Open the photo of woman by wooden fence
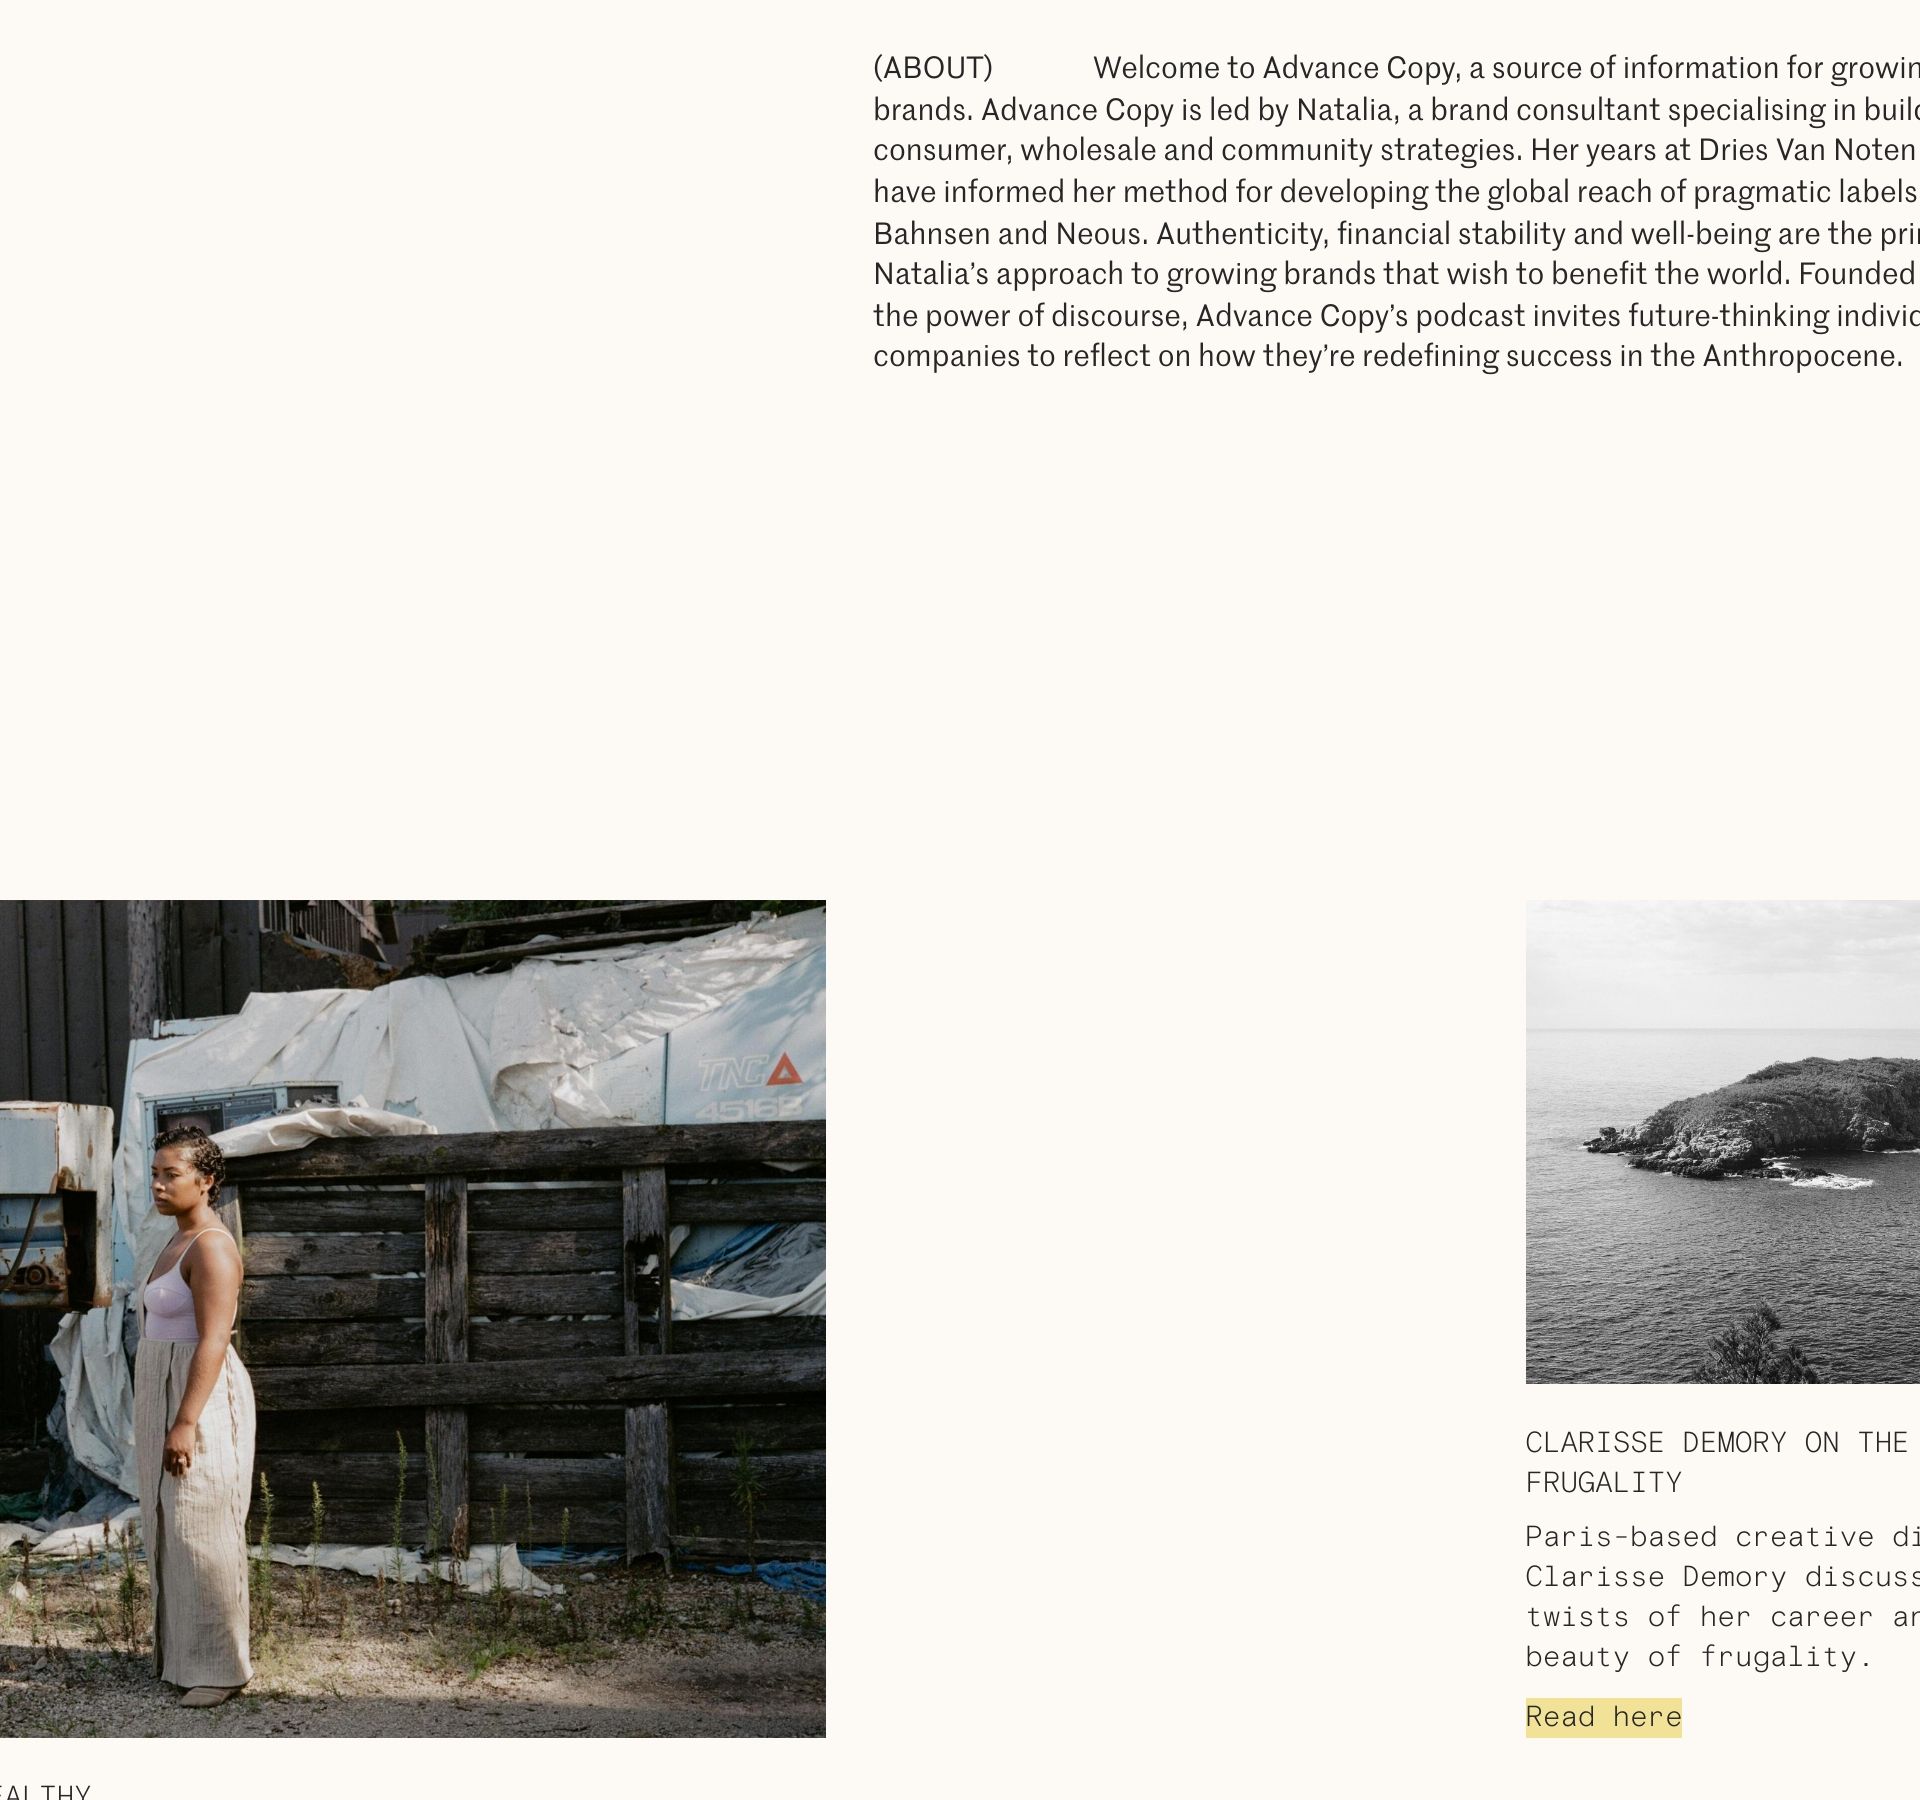The width and height of the screenshot is (1920, 1800). tap(413, 1318)
